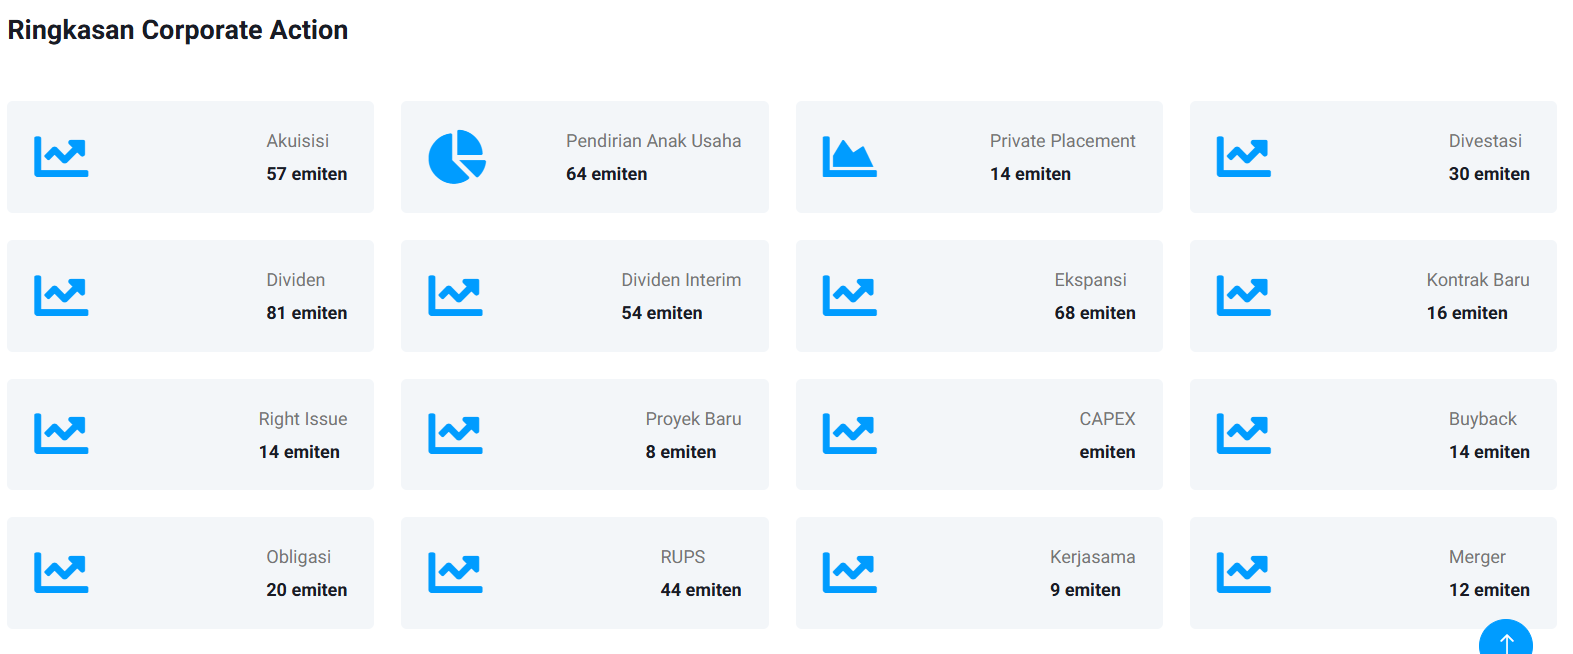Viewport: 1573px width, 654px height.
Task: Click the '44 emiten' value
Action: [700, 590]
